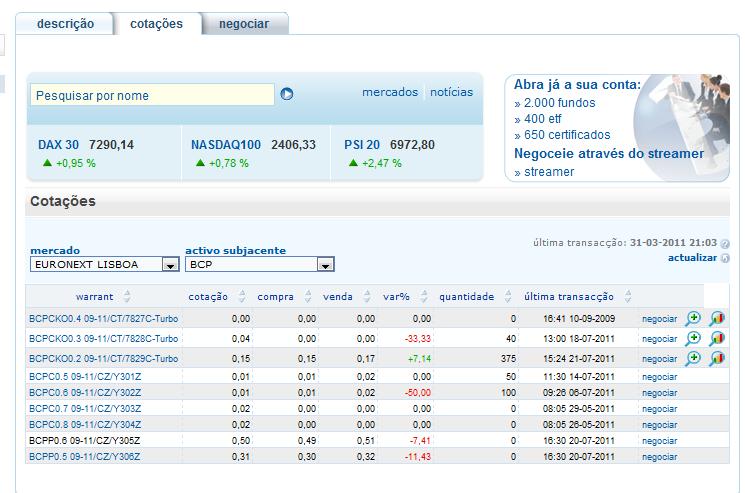Open the mercado dropdown EURONEXT LISBOA
745x493 pixels.
[x=105, y=264]
